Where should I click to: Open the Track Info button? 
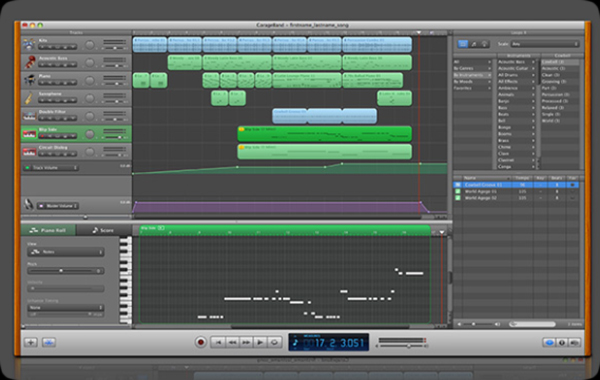(x=562, y=342)
